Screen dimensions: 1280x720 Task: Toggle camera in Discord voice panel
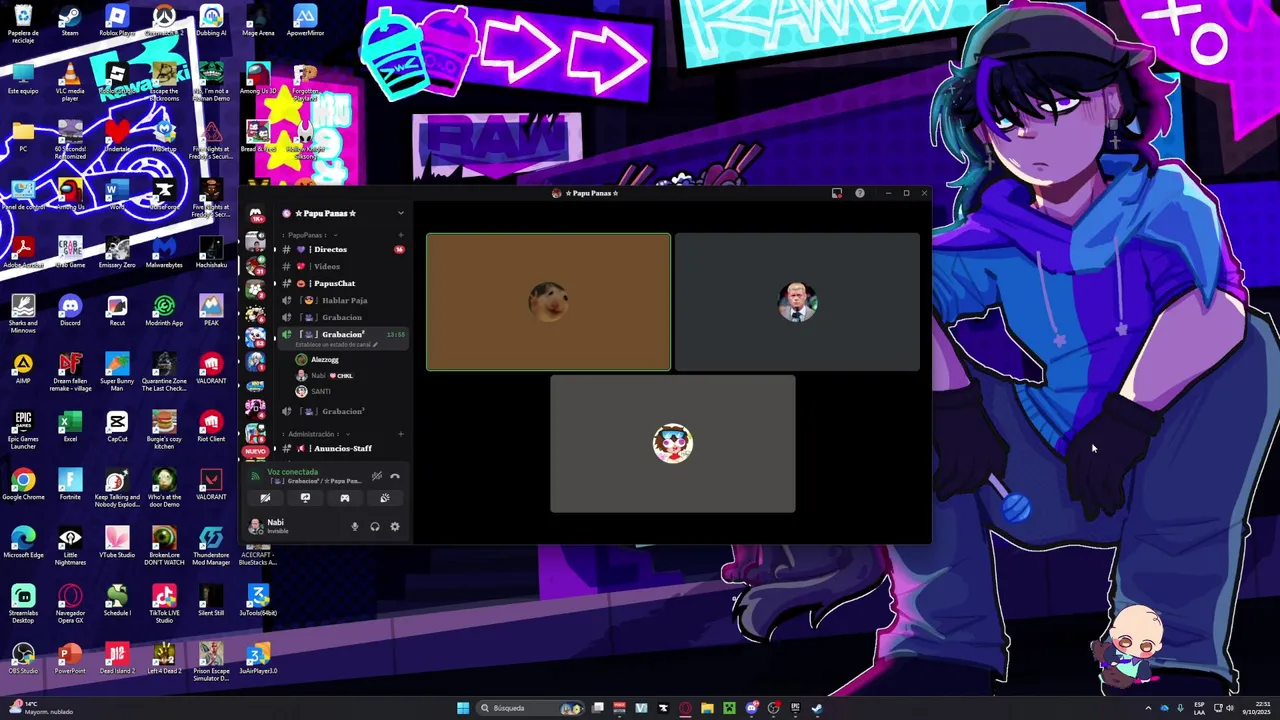(265, 498)
